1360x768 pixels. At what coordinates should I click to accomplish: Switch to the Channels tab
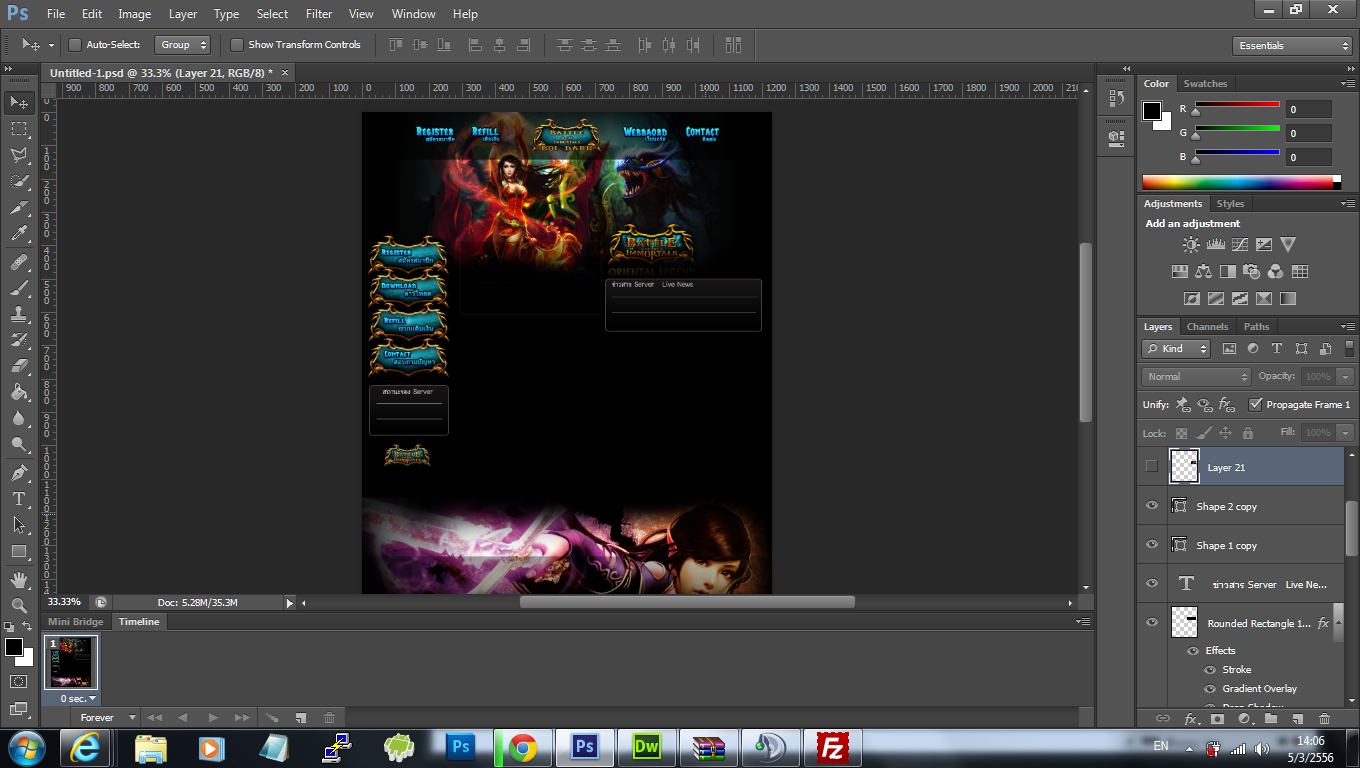point(1207,327)
